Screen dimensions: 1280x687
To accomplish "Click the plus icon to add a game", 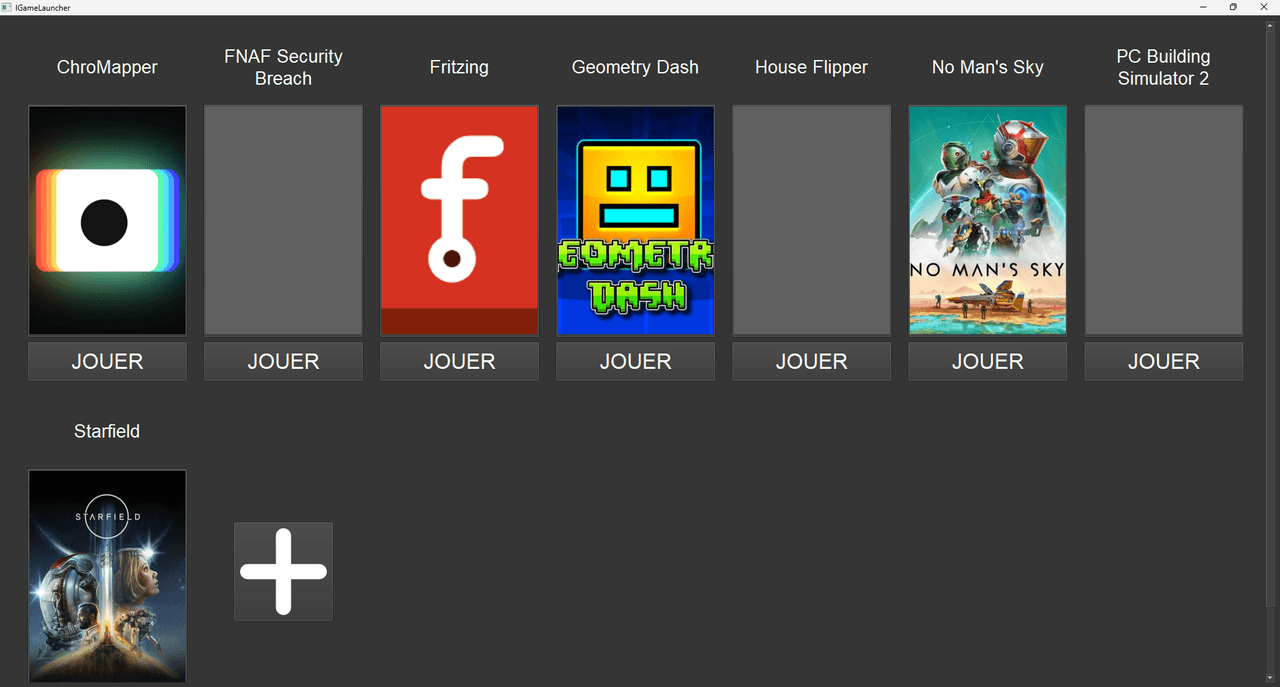I will (x=283, y=571).
